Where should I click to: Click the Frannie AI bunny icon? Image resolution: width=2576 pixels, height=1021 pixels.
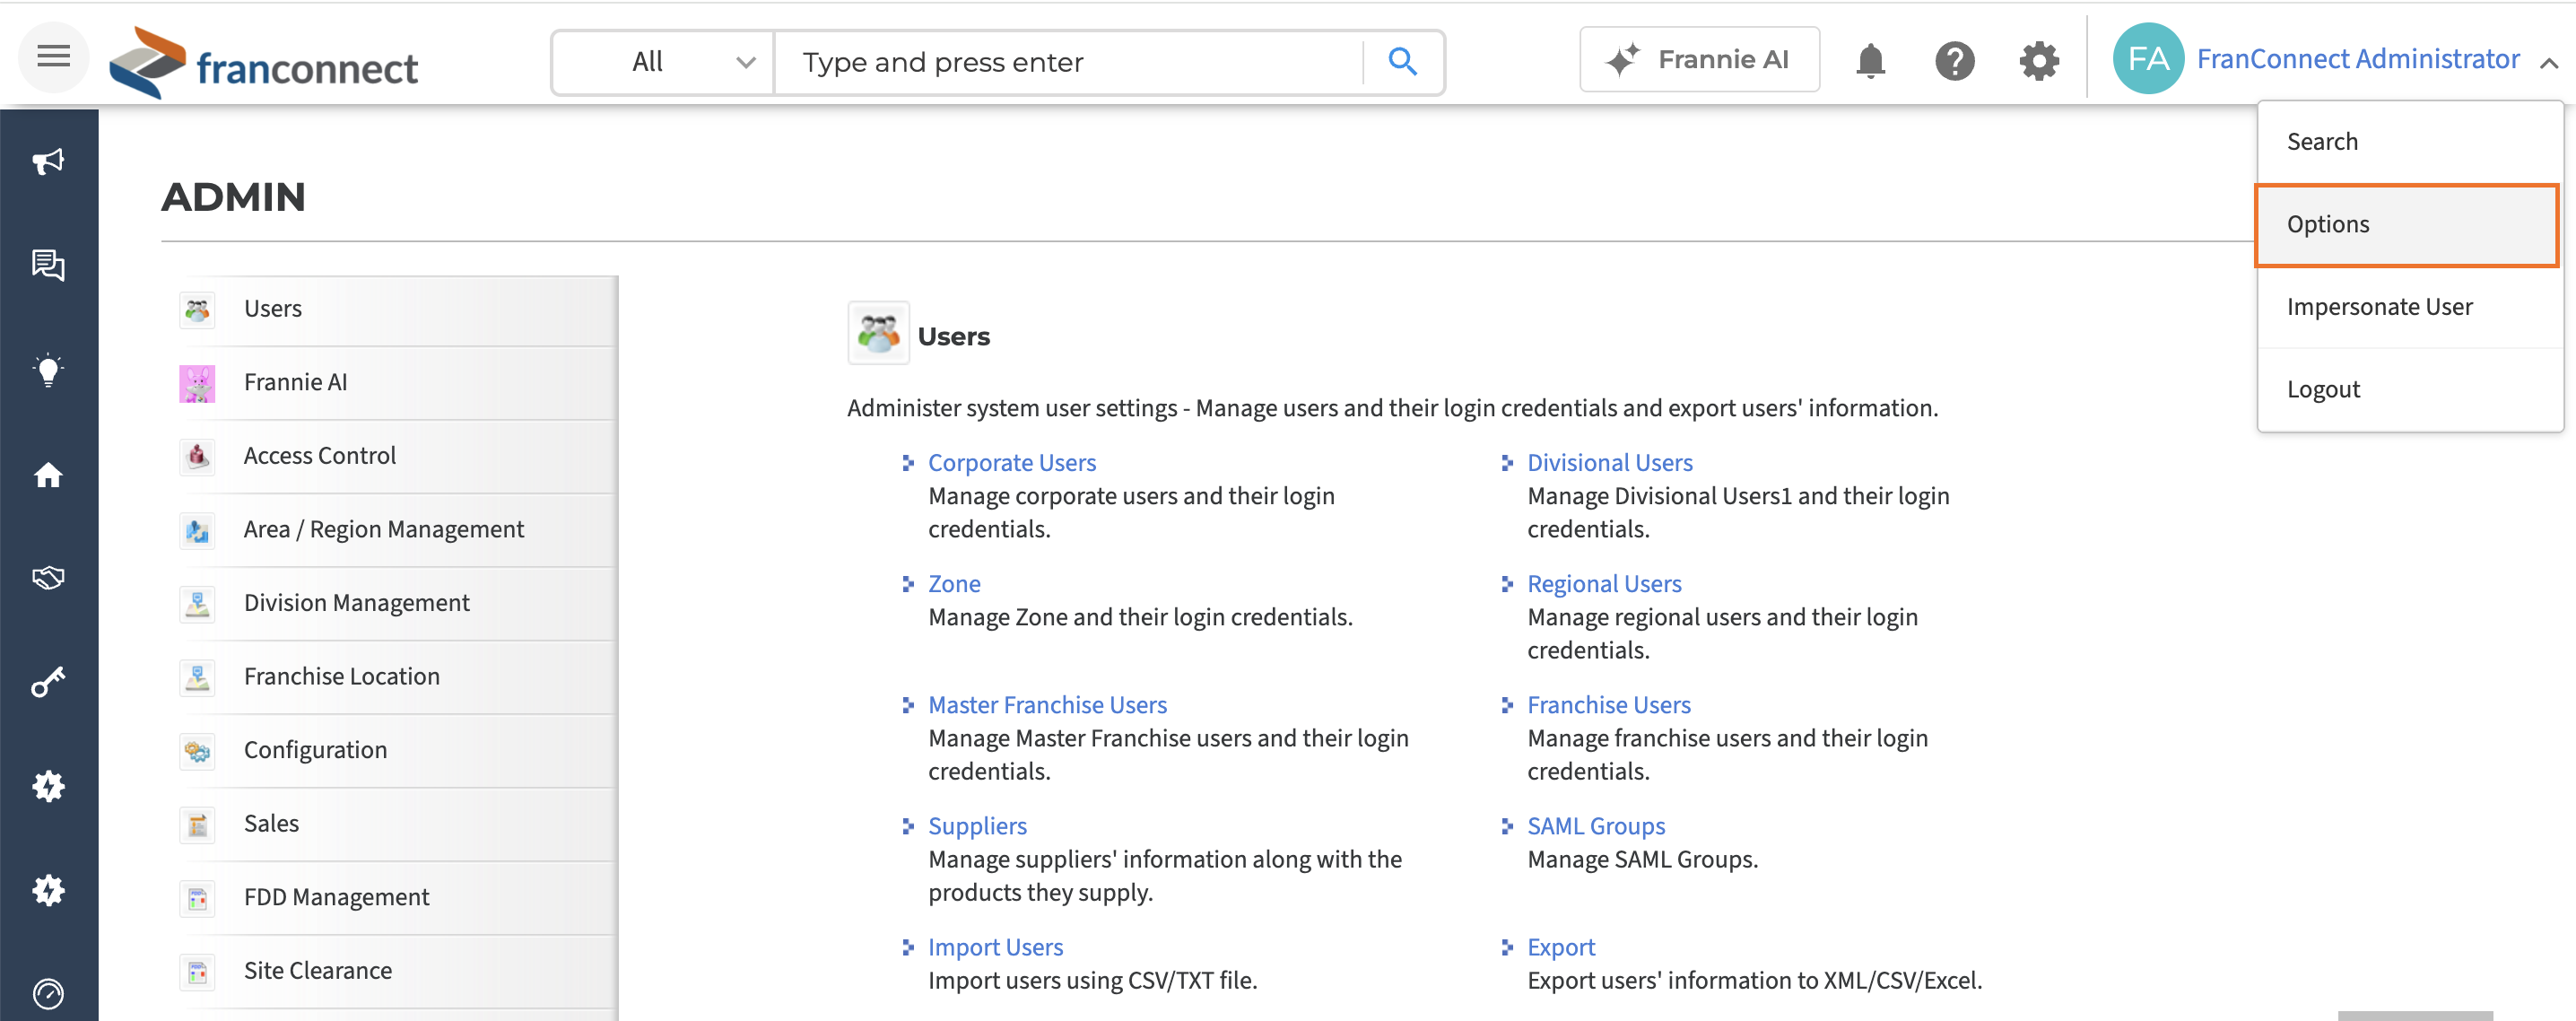(x=197, y=383)
